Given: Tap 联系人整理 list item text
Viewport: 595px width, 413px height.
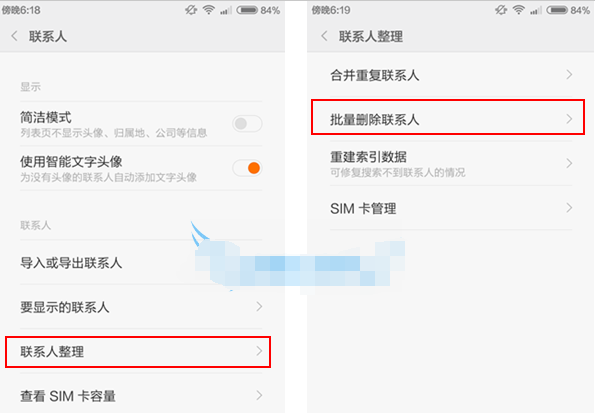Looking at the screenshot, I should [52, 352].
